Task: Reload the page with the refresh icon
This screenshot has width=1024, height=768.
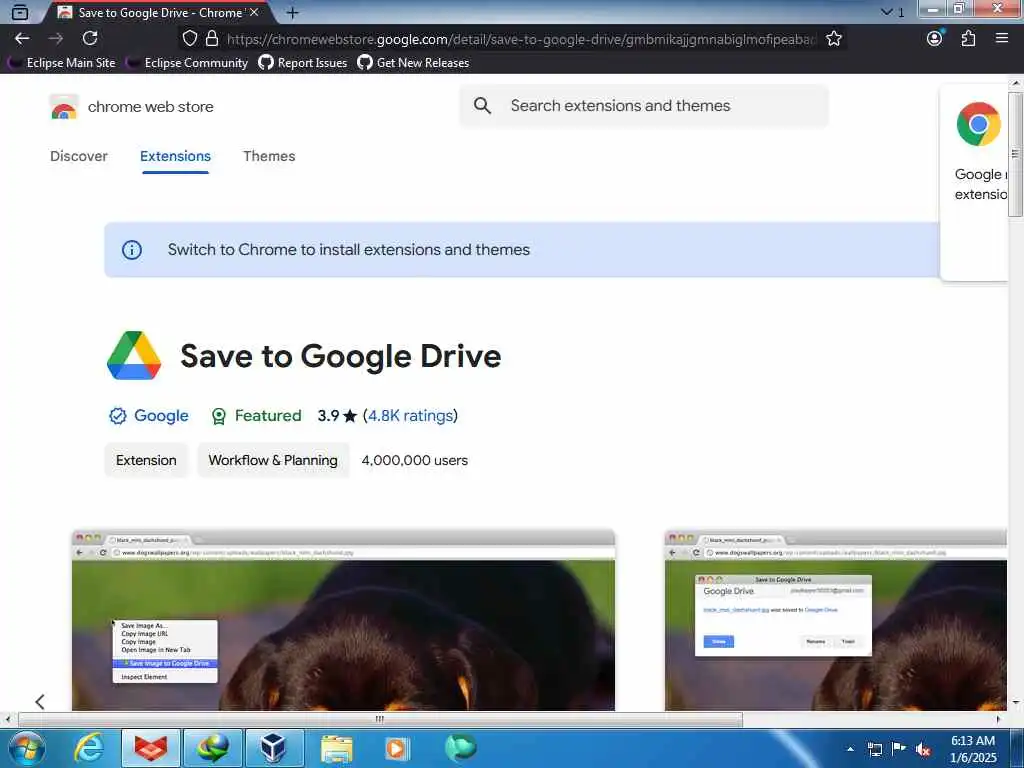Action: pos(90,39)
